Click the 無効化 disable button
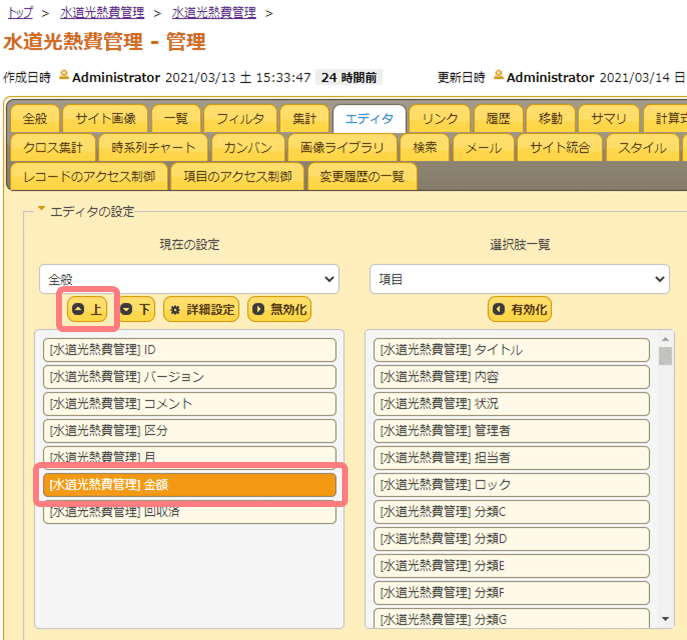This screenshot has width=687, height=640. tap(279, 309)
